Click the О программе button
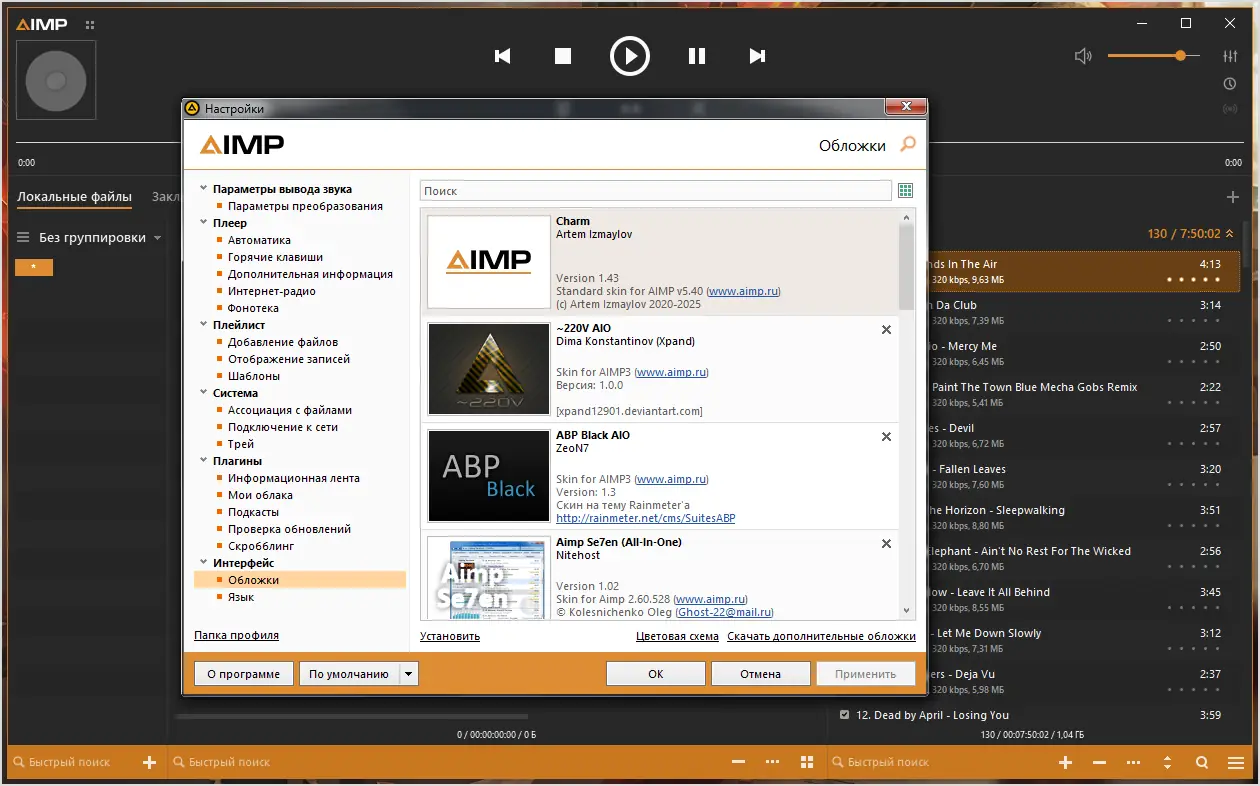The height and width of the screenshot is (786, 1260). [x=244, y=674]
